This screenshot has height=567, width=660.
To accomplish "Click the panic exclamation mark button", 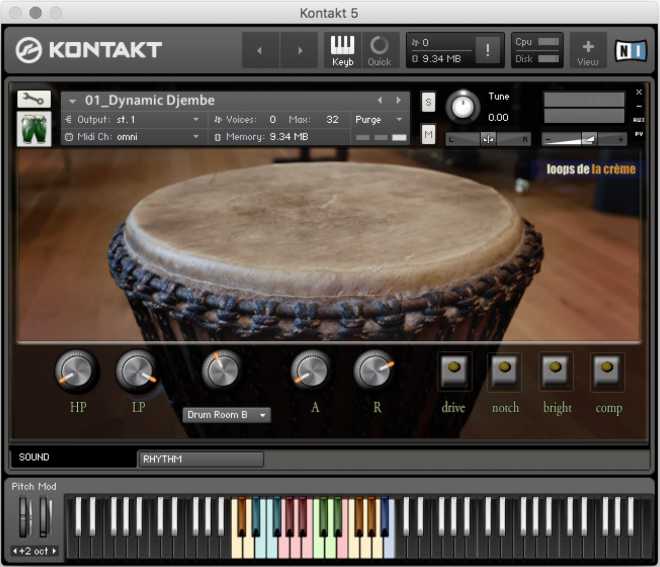I will click(487, 50).
